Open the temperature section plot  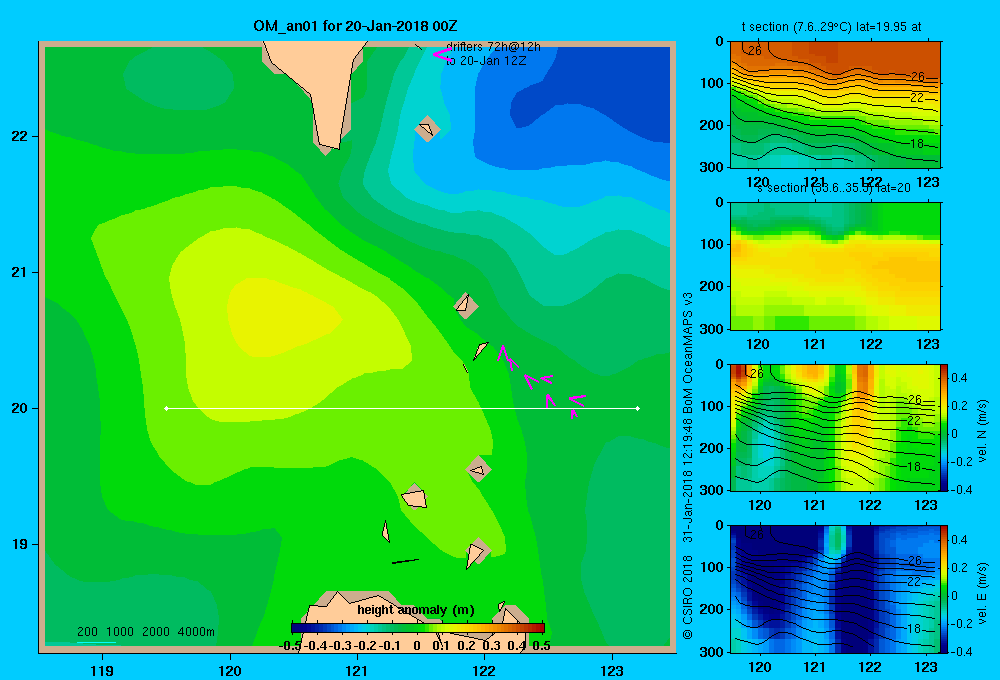click(x=835, y=105)
